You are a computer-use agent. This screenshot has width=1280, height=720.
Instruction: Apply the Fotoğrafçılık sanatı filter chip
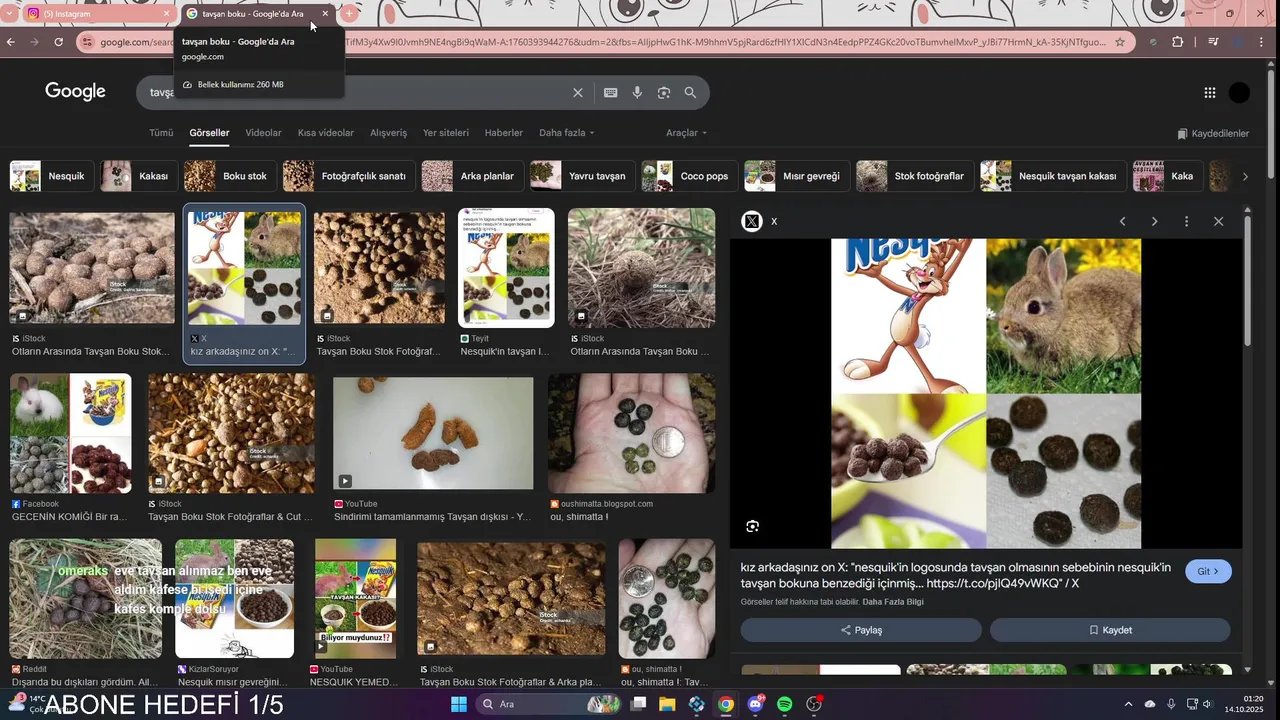[x=348, y=176]
